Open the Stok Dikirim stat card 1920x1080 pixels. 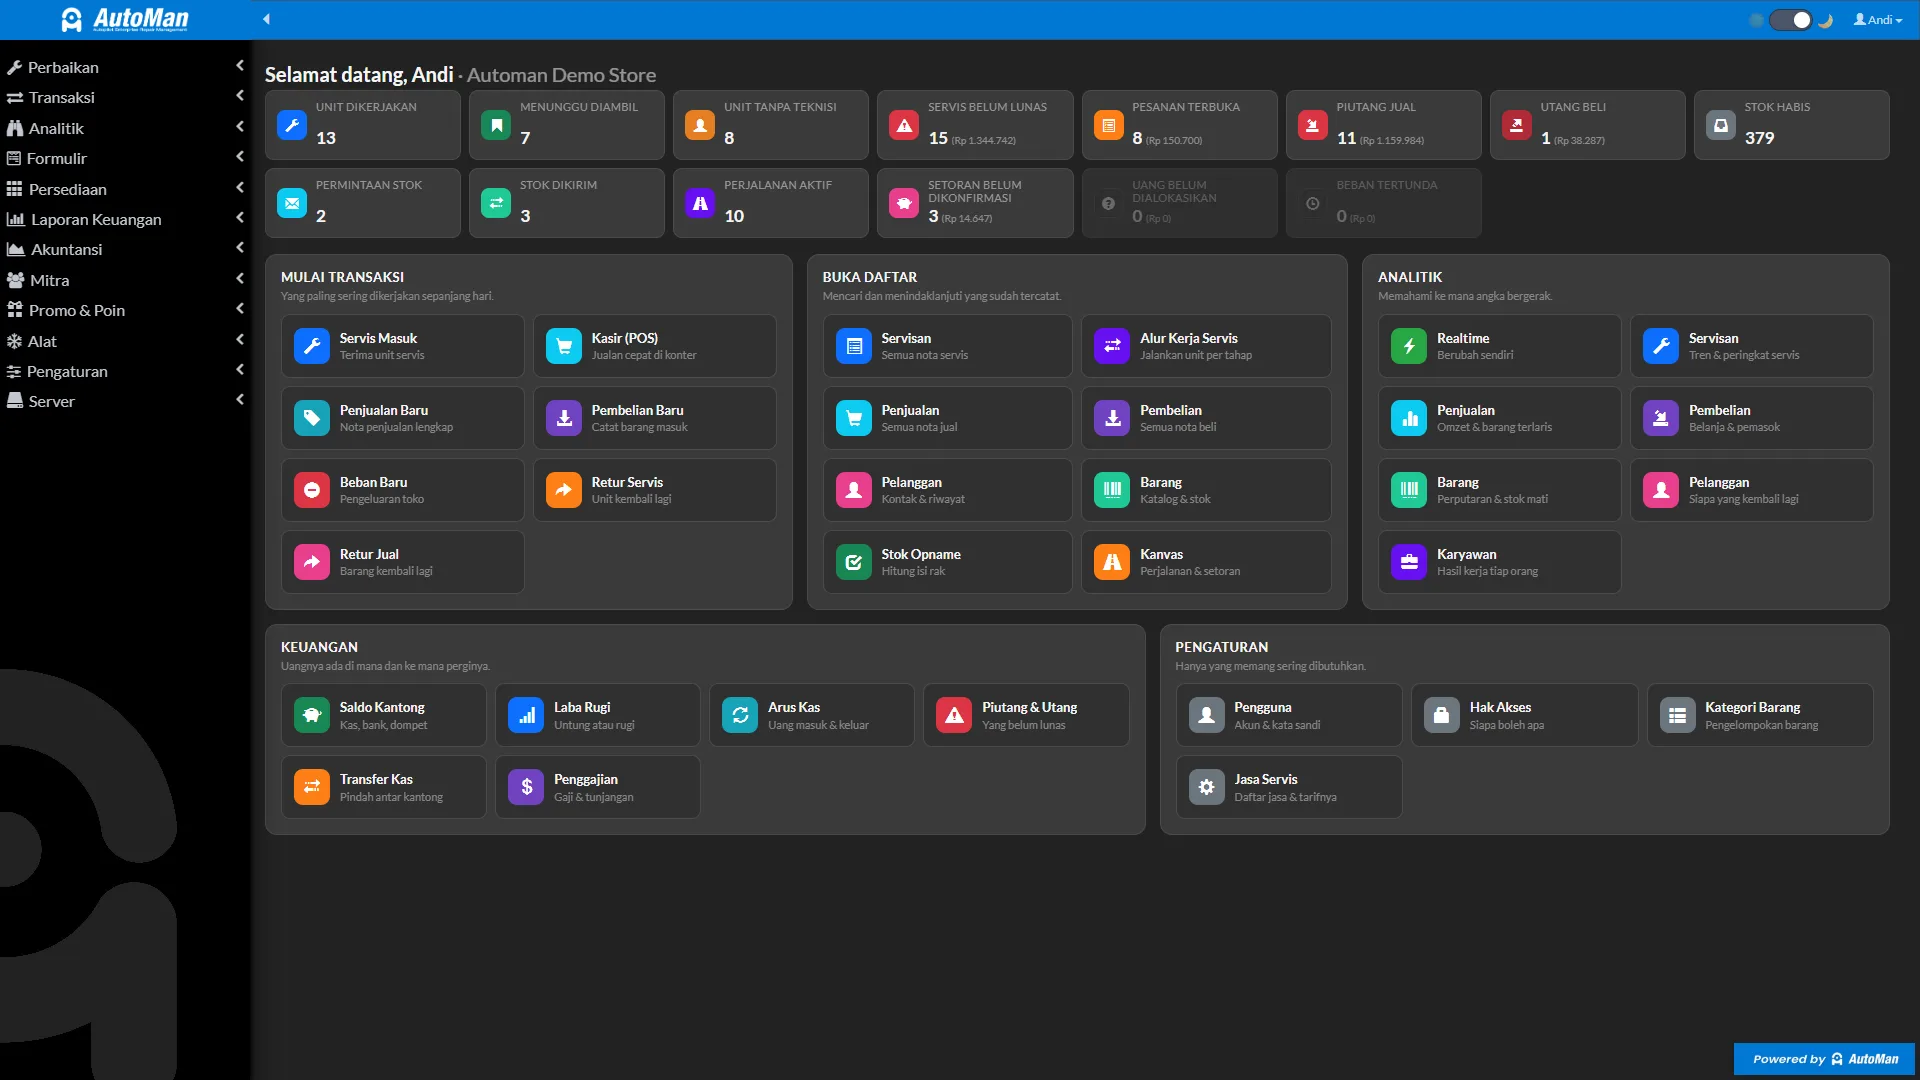click(567, 203)
